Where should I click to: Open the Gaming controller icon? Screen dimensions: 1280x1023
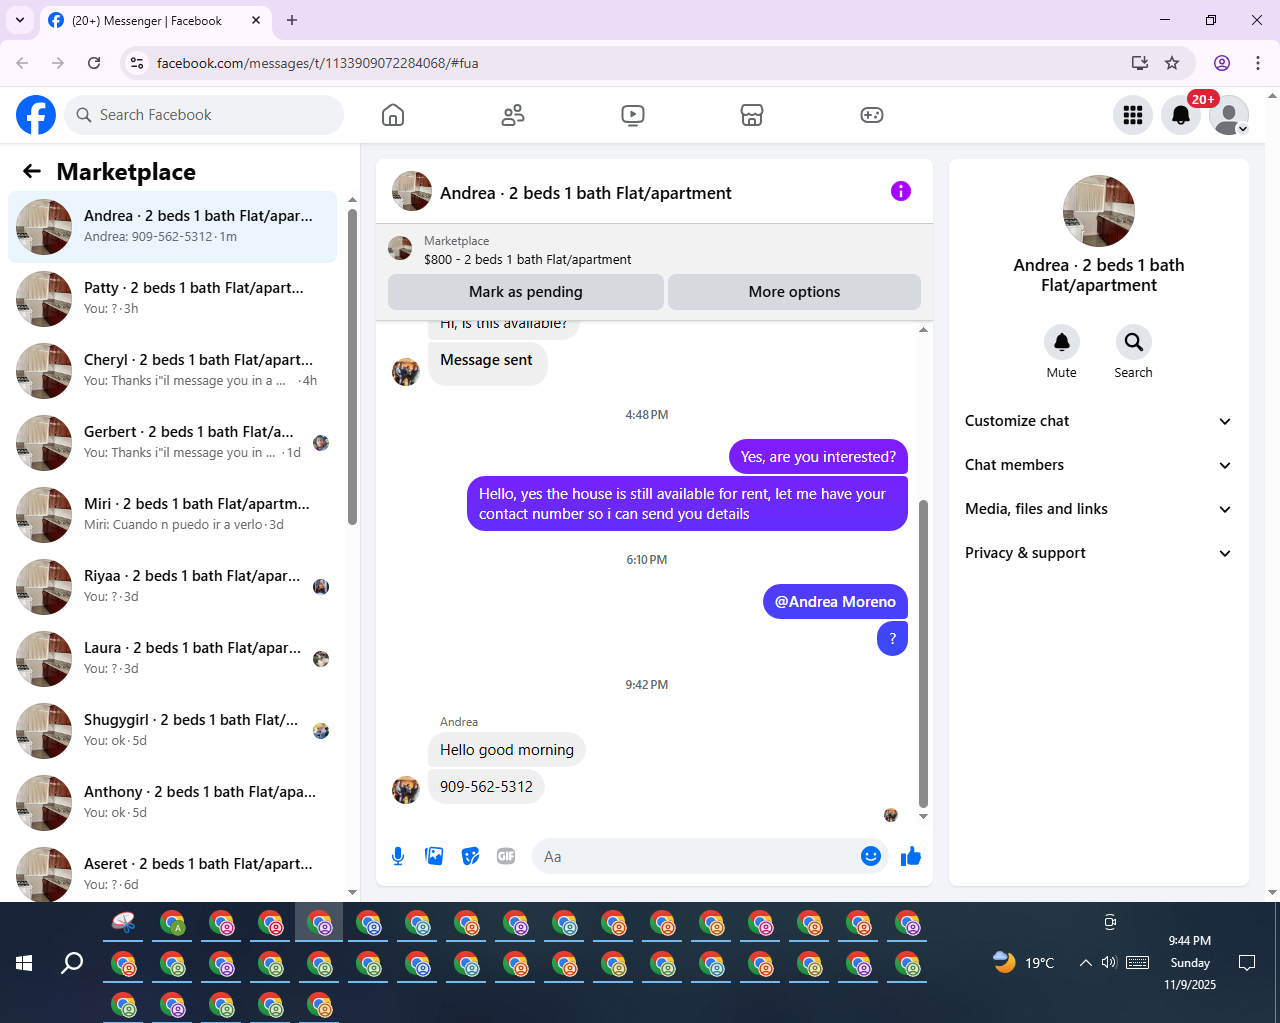(872, 115)
